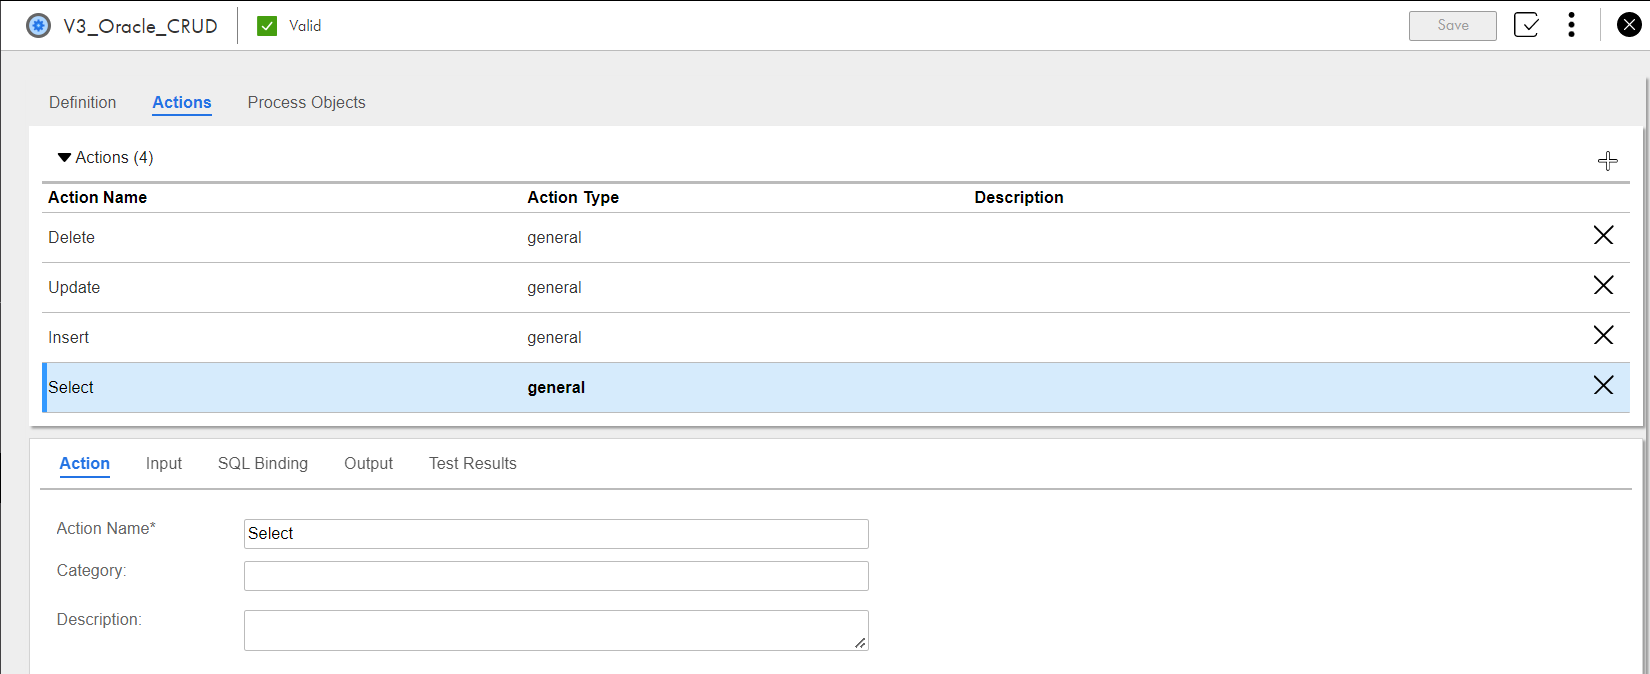Select the Insert action row
Image resolution: width=1650 pixels, height=674 pixels.
point(836,338)
